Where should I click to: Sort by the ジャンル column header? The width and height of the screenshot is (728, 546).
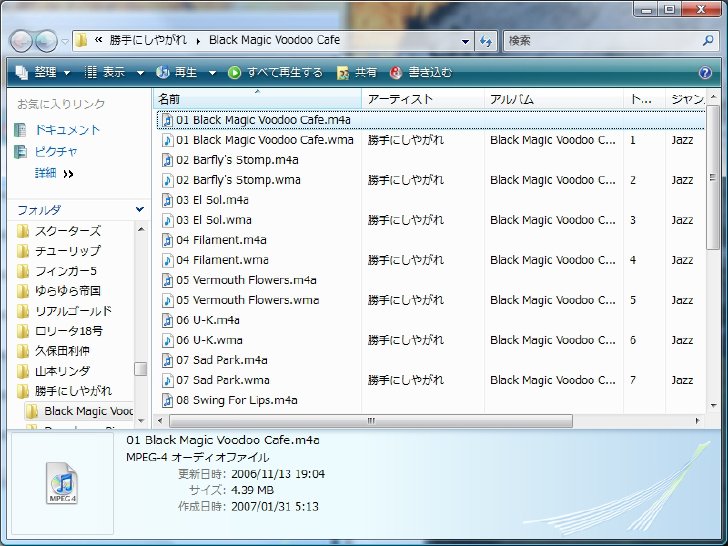tap(686, 99)
